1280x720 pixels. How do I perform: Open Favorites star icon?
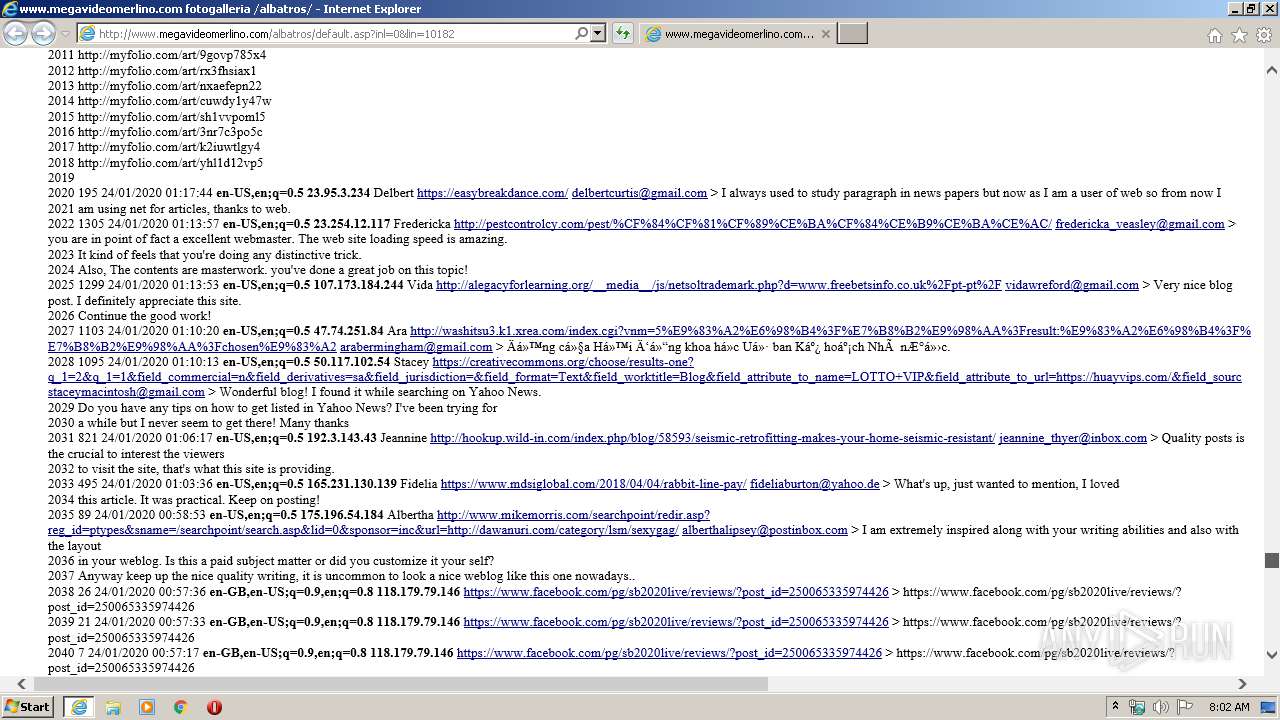point(1239,35)
